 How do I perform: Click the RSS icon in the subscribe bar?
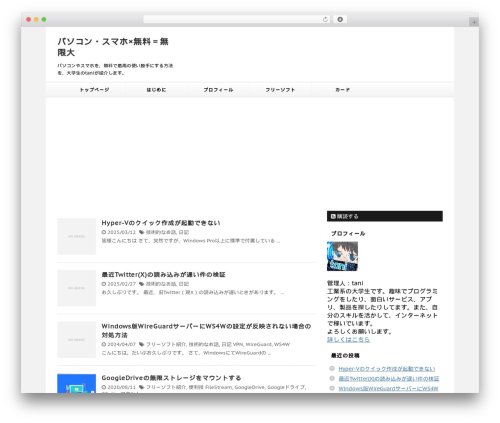333,216
